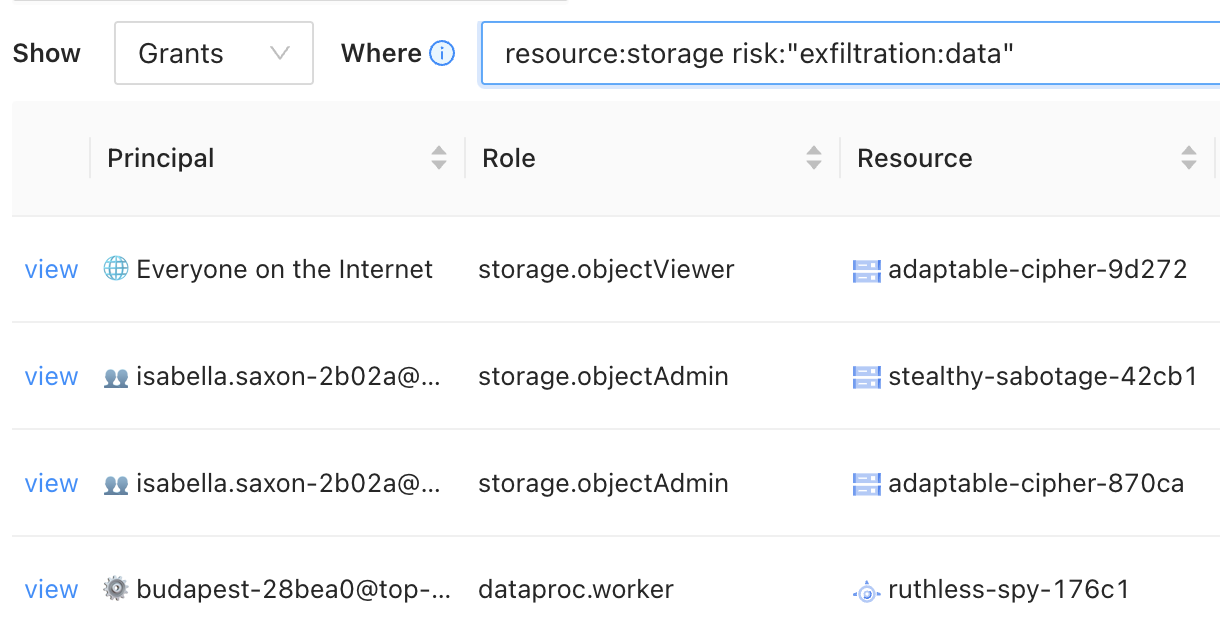Toggle sorting on the Principal column
Image resolution: width=1220 pixels, height=640 pixels.
(439, 157)
